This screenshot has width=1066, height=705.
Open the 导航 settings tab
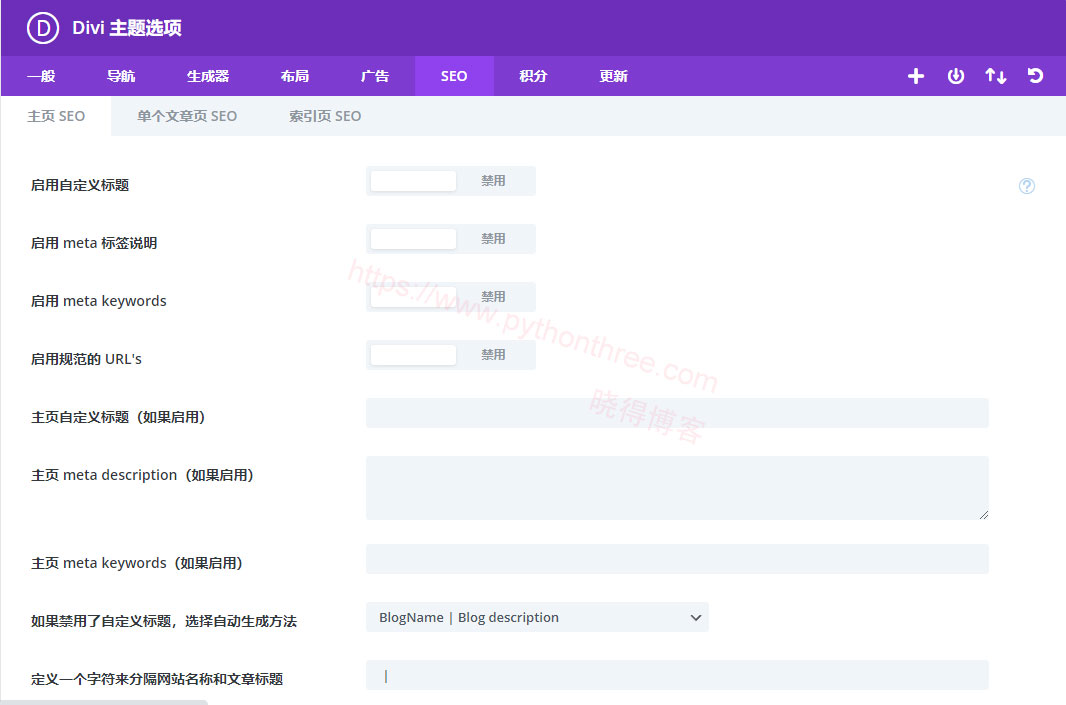tap(120, 76)
